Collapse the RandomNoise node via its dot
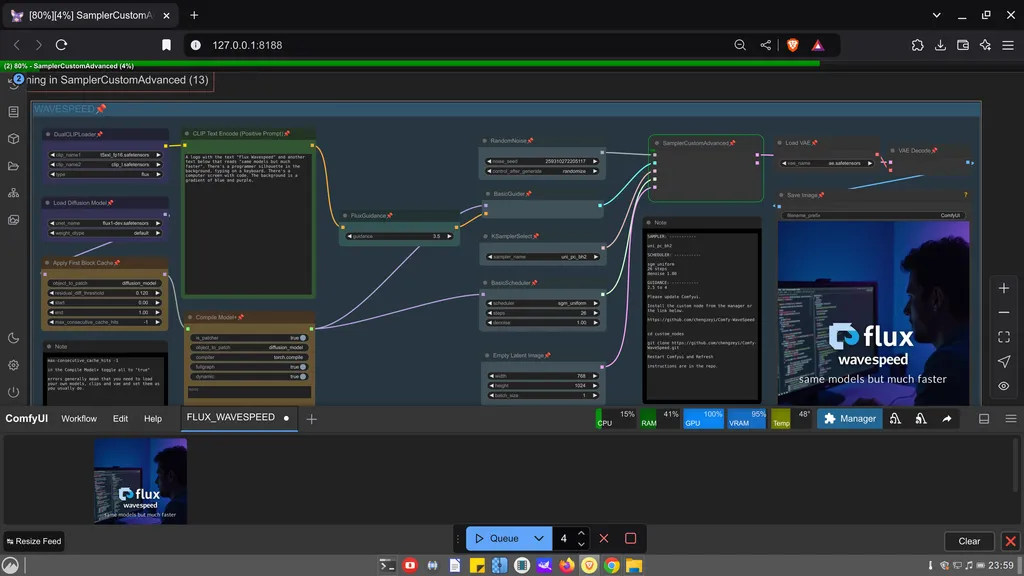Image resolution: width=1024 pixels, height=576 pixels. 485,140
